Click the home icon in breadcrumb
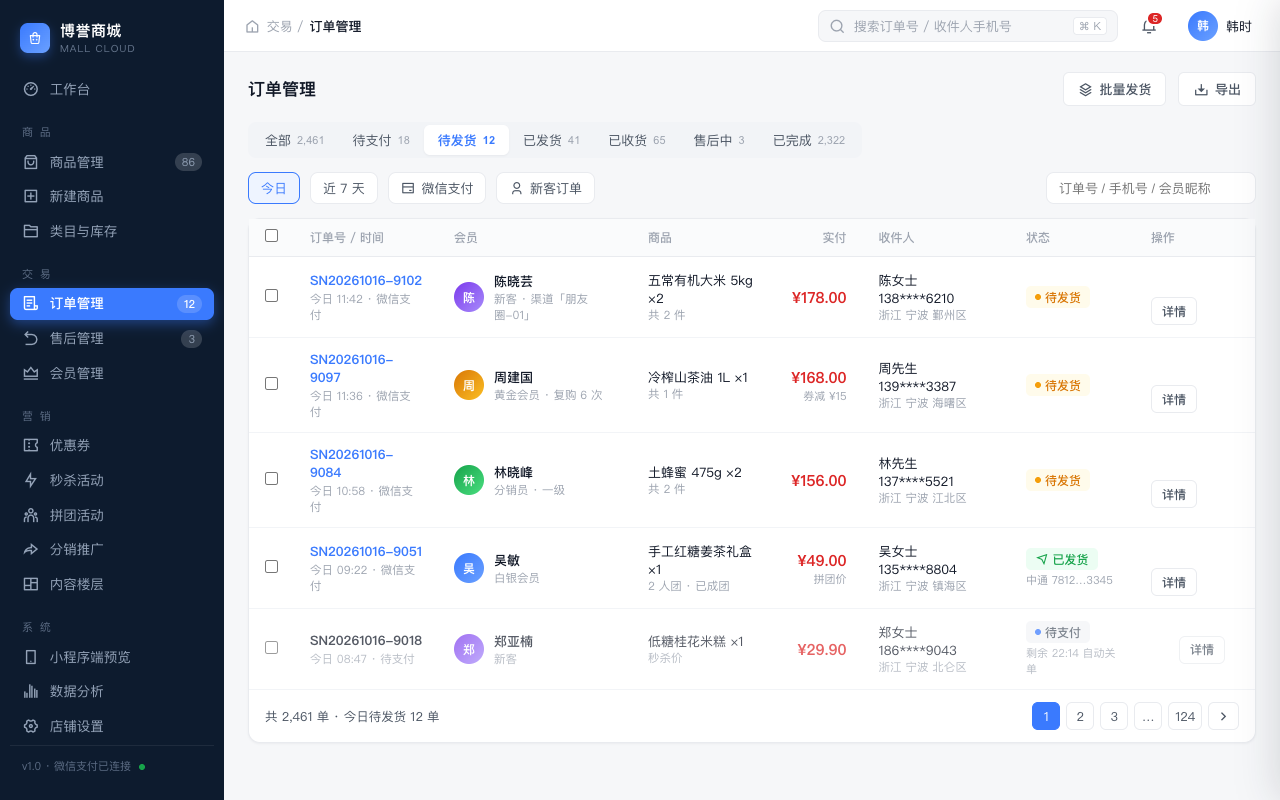 pos(252,26)
